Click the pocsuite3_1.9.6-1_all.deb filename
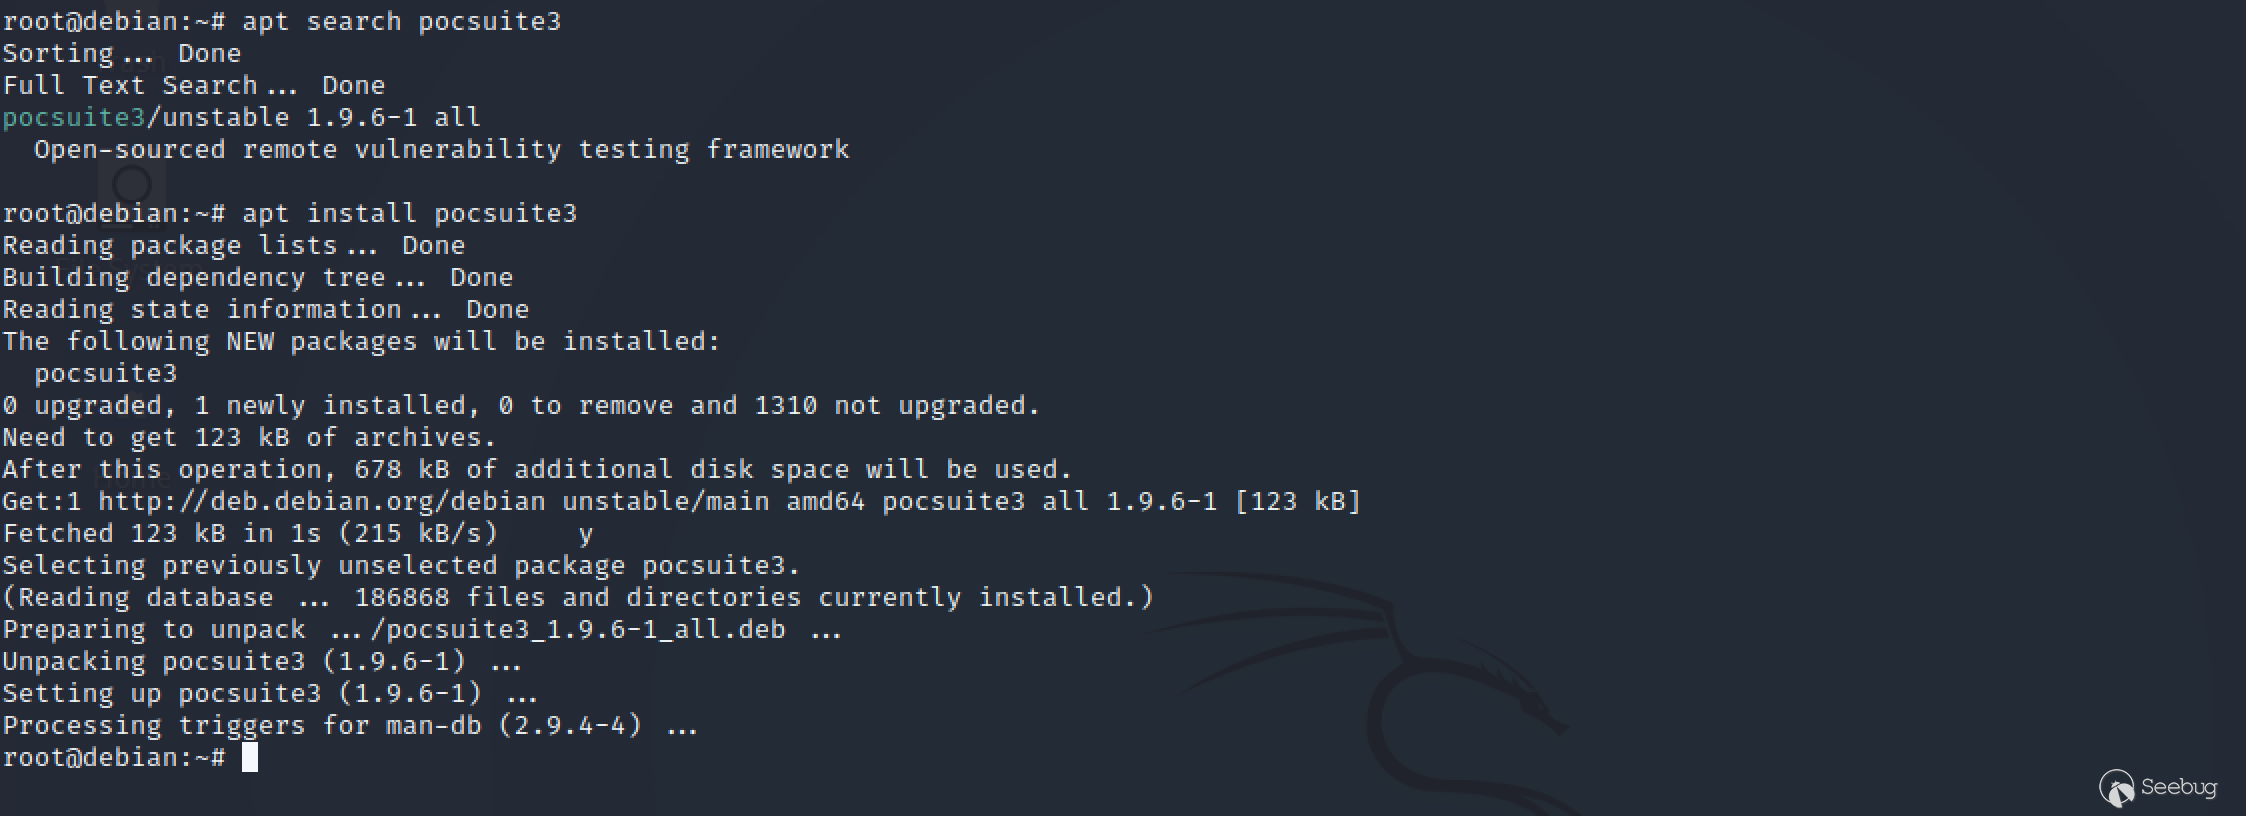This screenshot has width=2246, height=816. point(585,630)
